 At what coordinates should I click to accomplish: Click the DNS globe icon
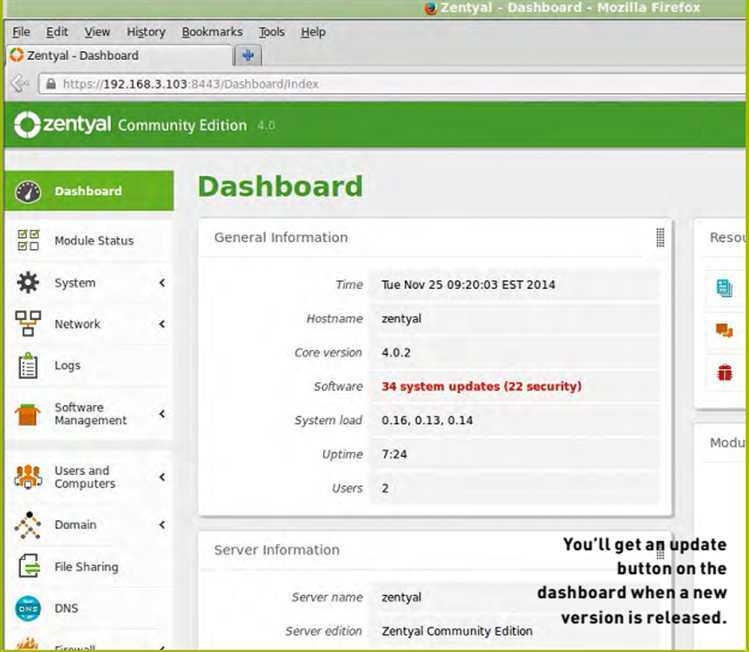tap(28, 608)
